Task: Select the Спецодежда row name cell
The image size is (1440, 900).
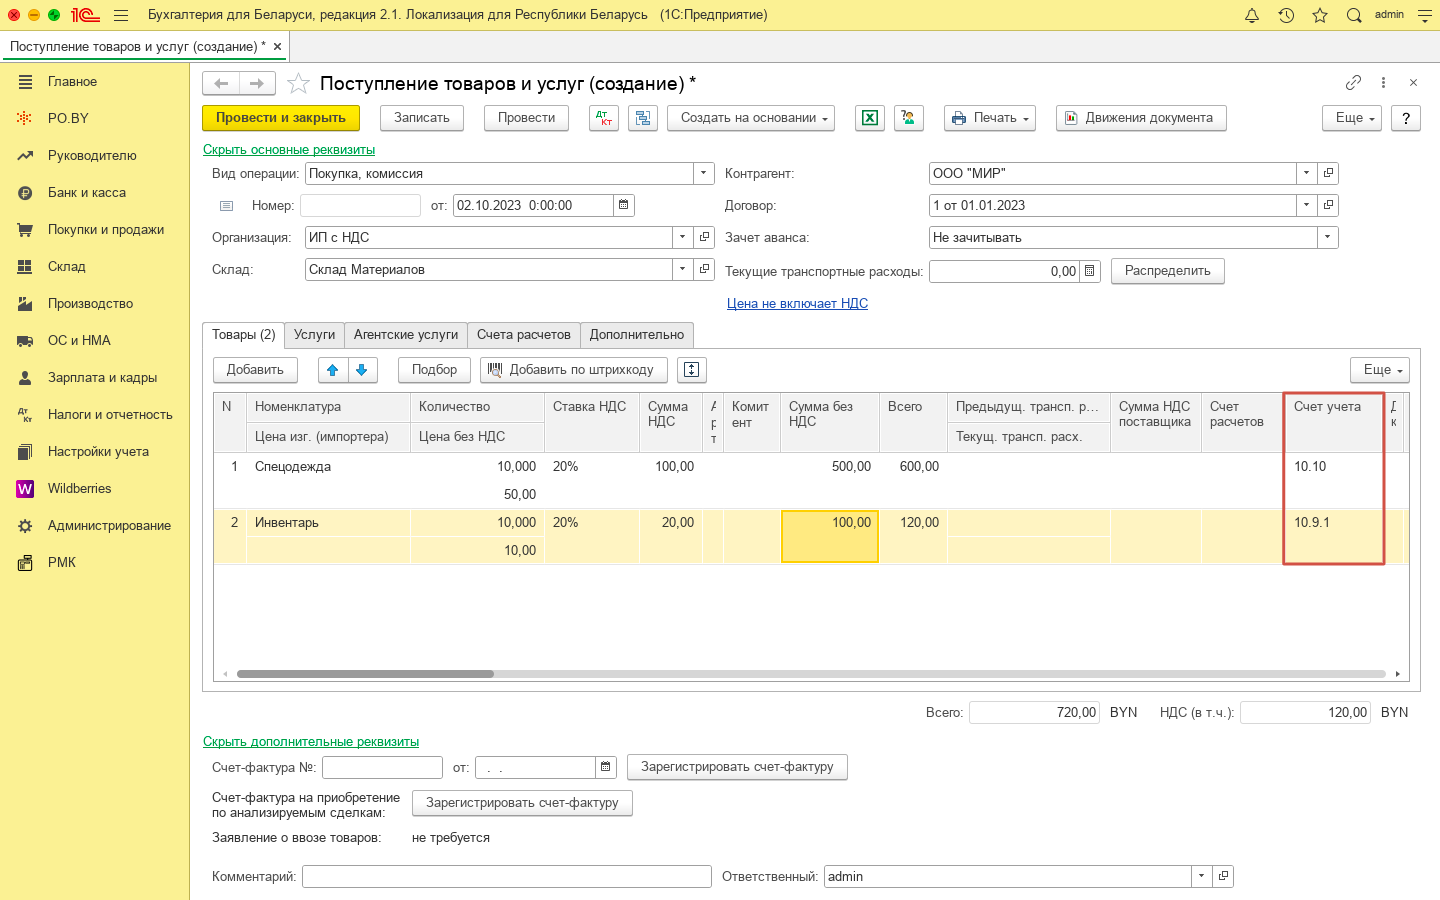Action: tap(328, 467)
